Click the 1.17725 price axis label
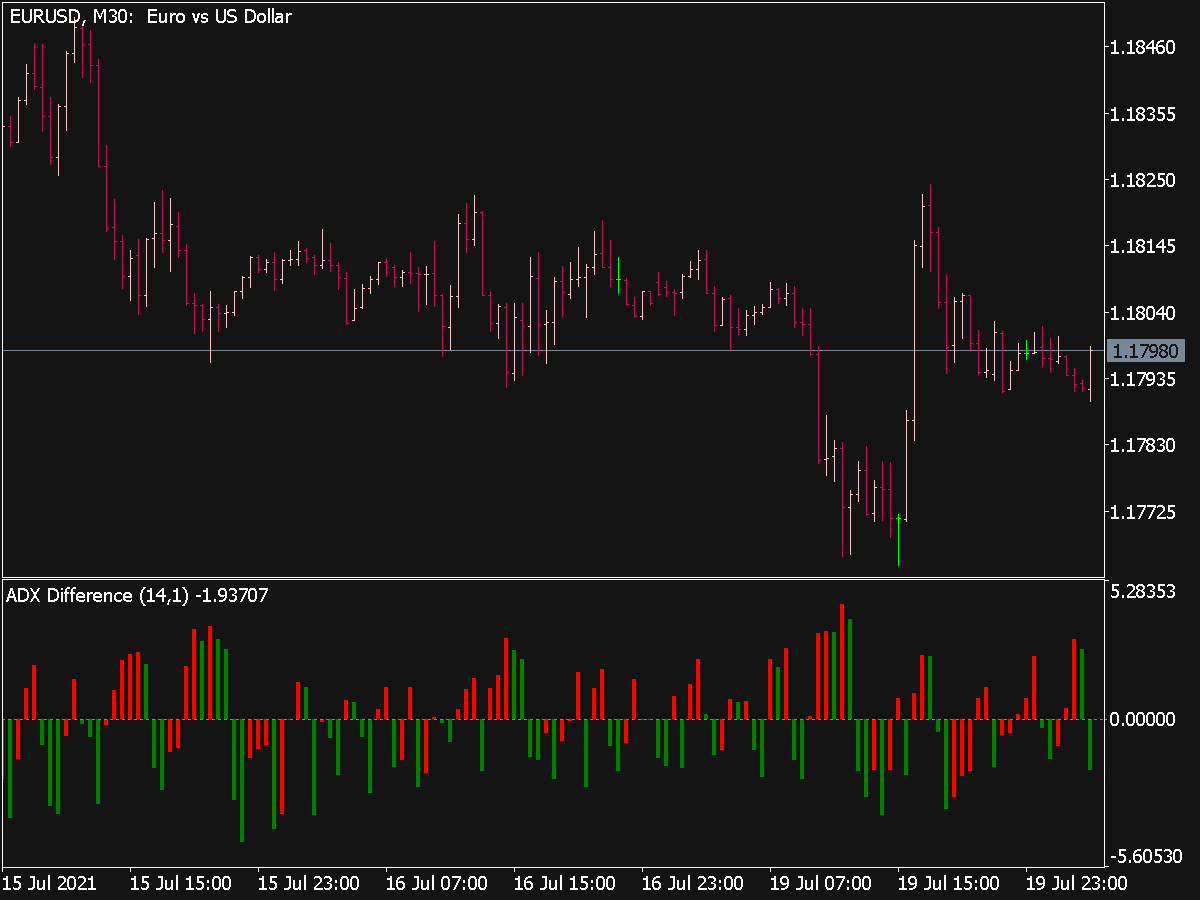Image resolution: width=1200 pixels, height=900 pixels. [1144, 512]
